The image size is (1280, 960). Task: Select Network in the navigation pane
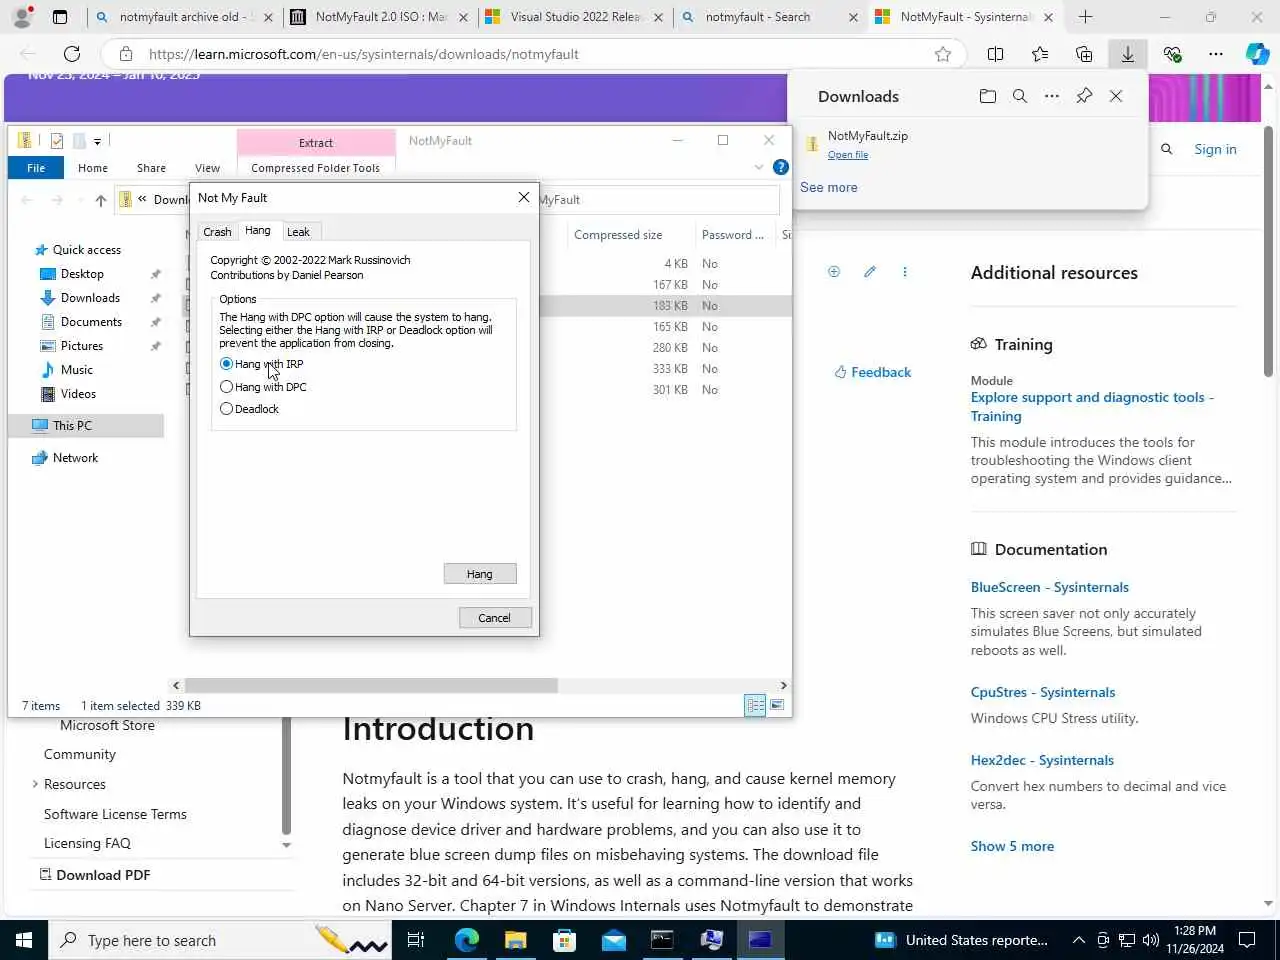pyautogui.click(x=75, y=458)
